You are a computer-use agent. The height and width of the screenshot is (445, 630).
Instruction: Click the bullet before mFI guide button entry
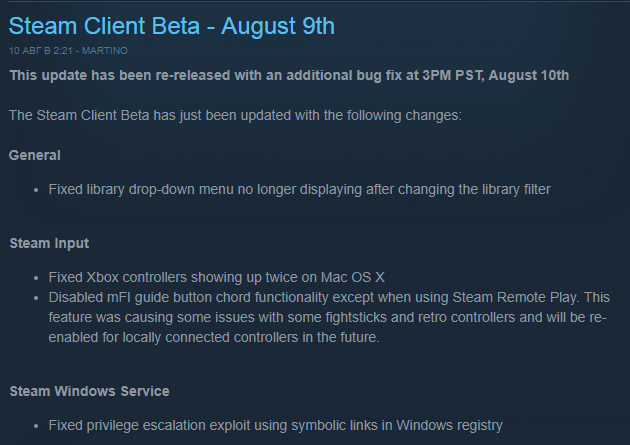coord(36,298)
